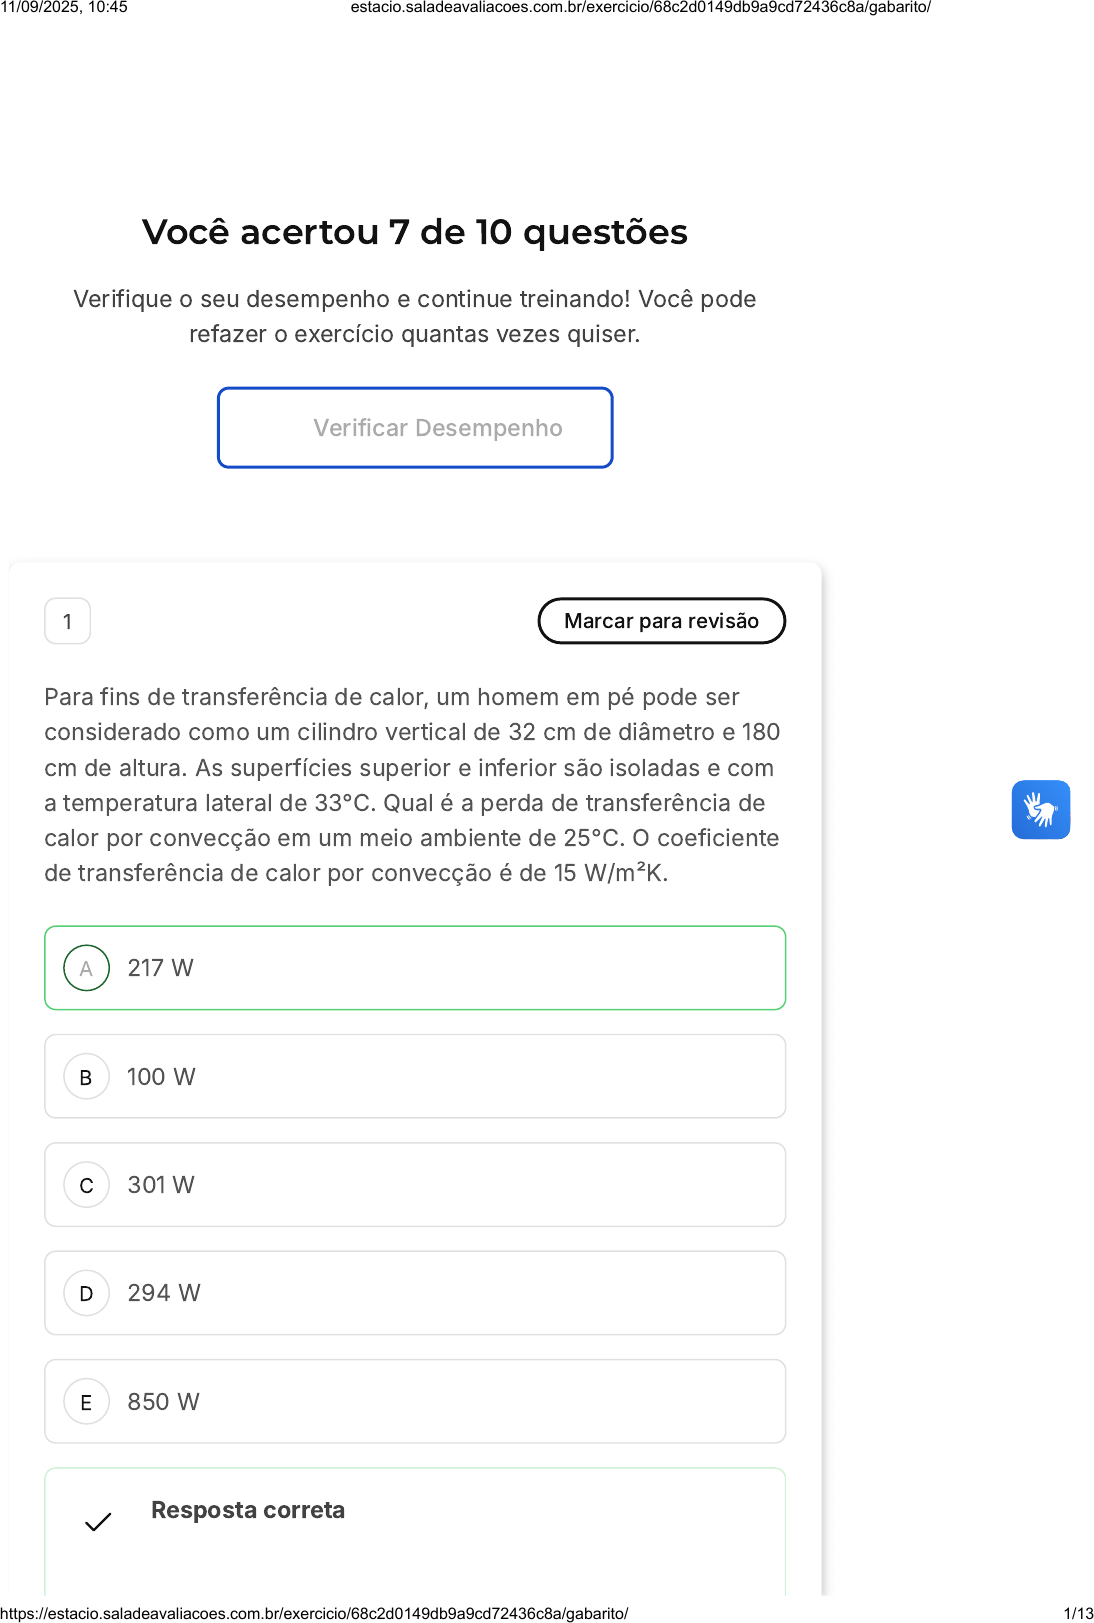
Task: Click the Verificar Desempenho button
Action: [x=415, y=428]
